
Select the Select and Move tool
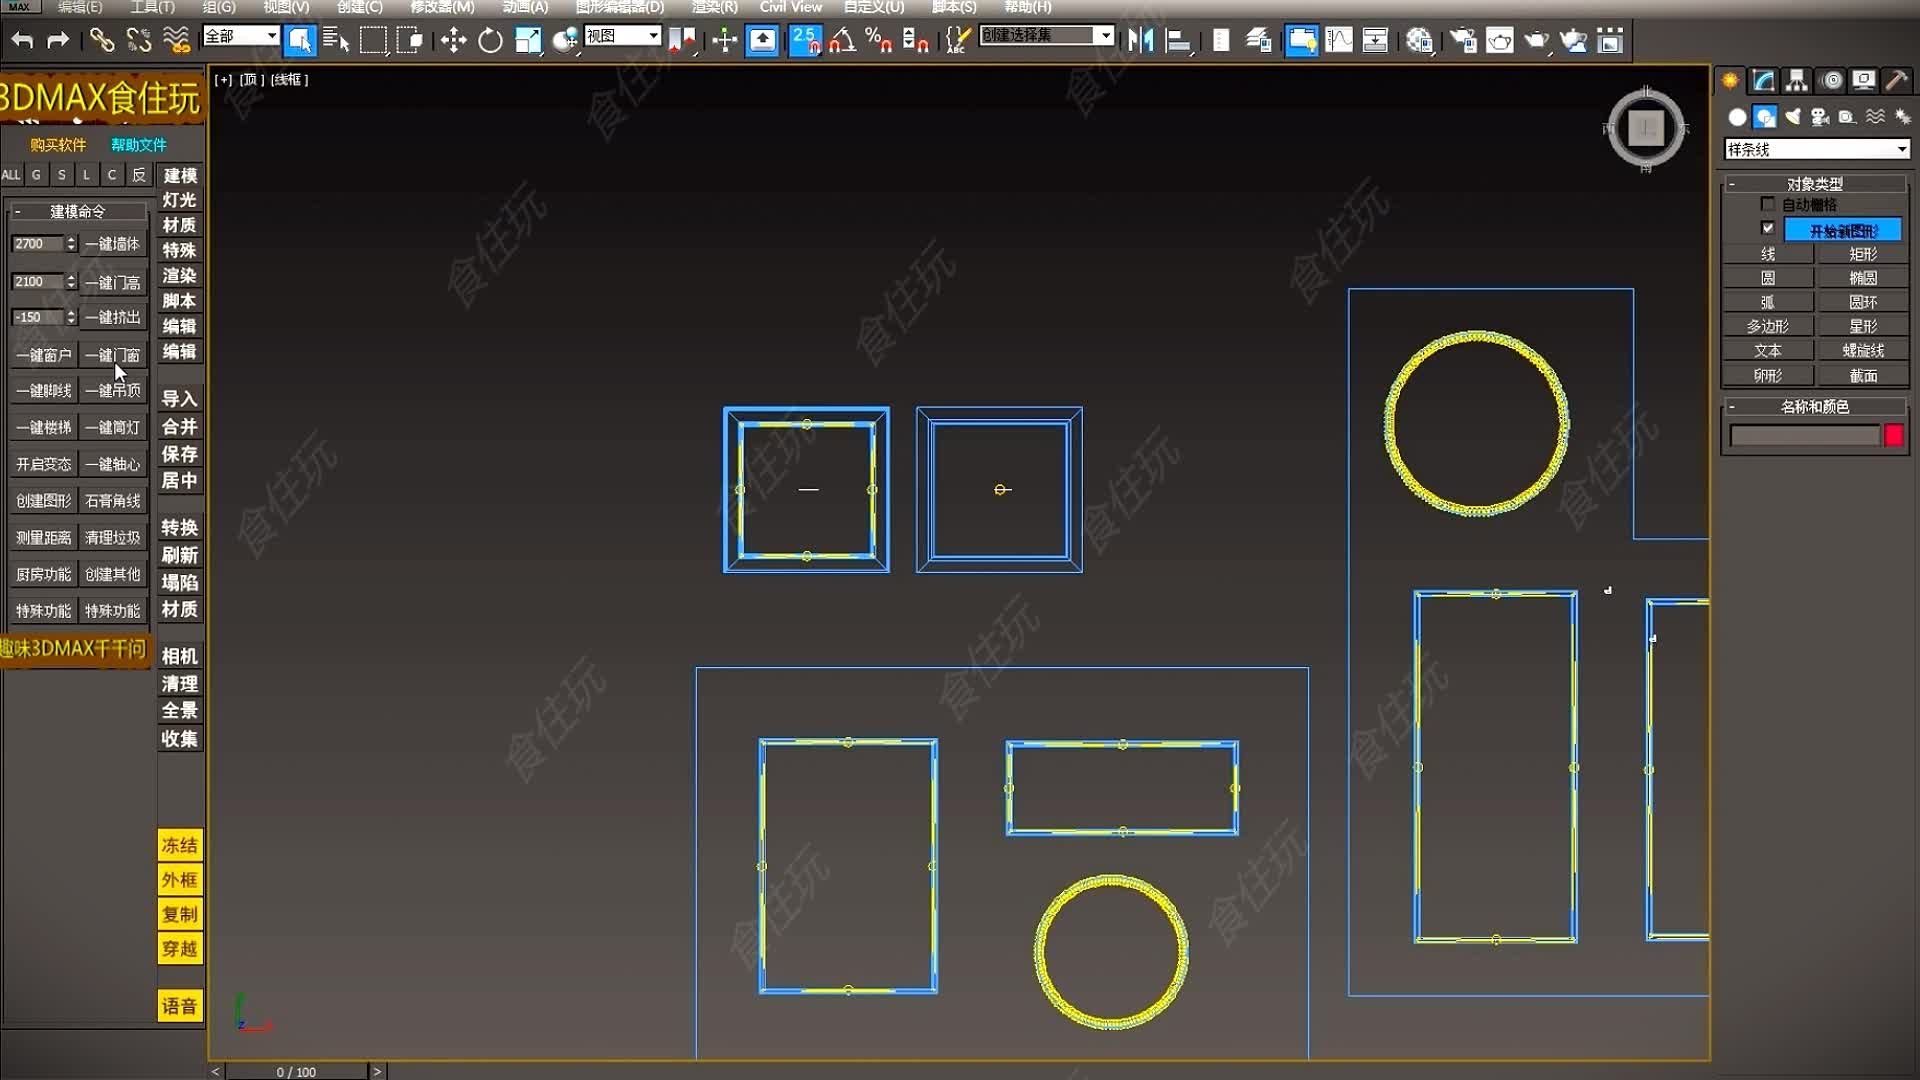(x=453, y=40)
